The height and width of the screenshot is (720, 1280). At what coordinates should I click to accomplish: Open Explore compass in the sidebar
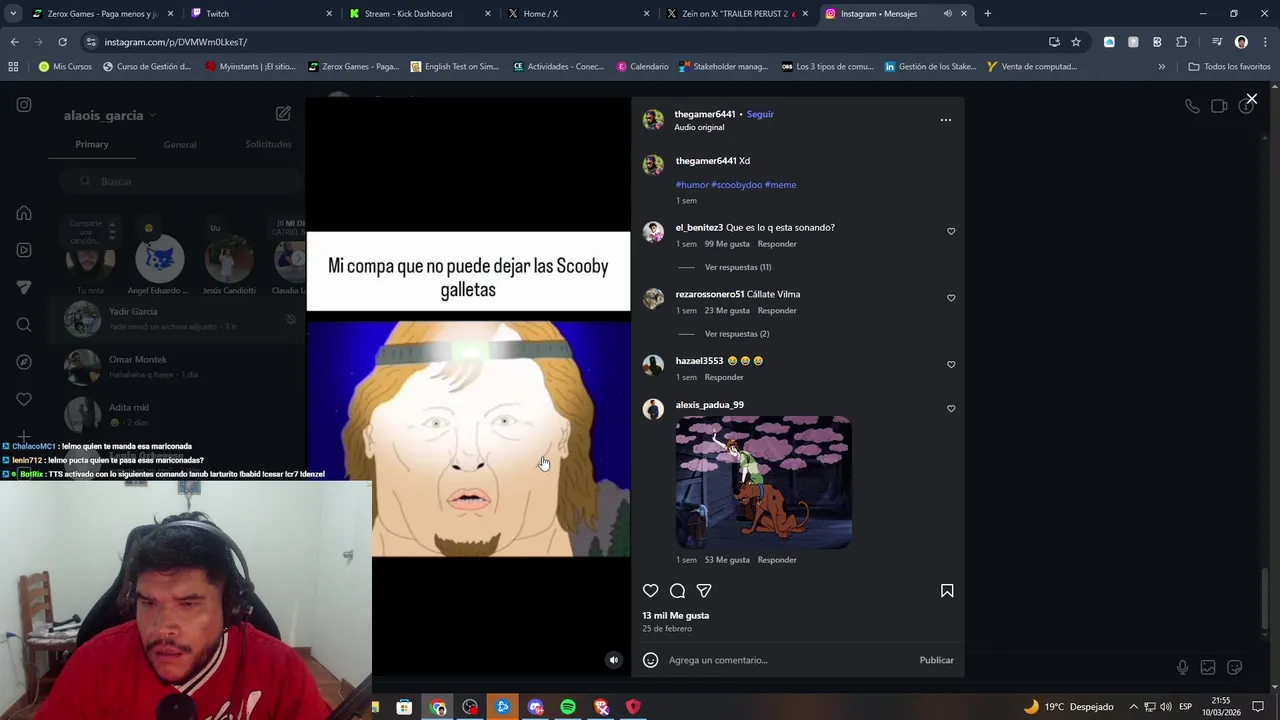point(24,362)
